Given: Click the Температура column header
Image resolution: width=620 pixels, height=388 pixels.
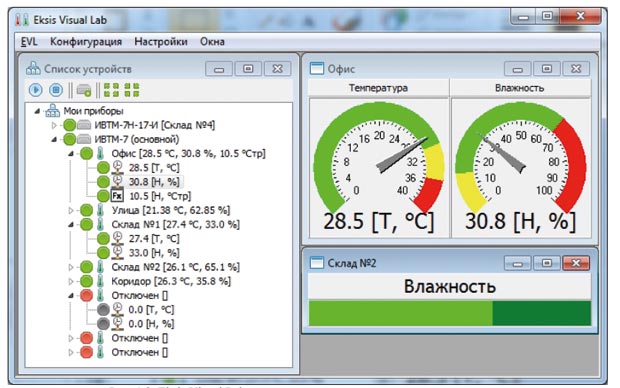Looking at the screenshot, I should click(x=378, y=88).
